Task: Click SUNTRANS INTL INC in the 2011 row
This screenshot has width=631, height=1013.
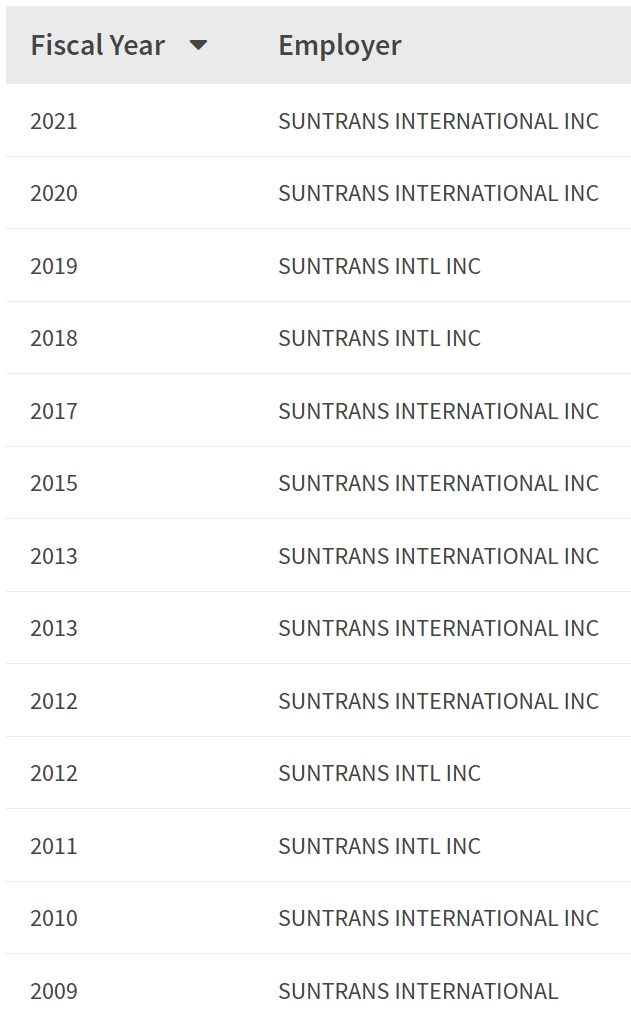Action: point(380,846)
